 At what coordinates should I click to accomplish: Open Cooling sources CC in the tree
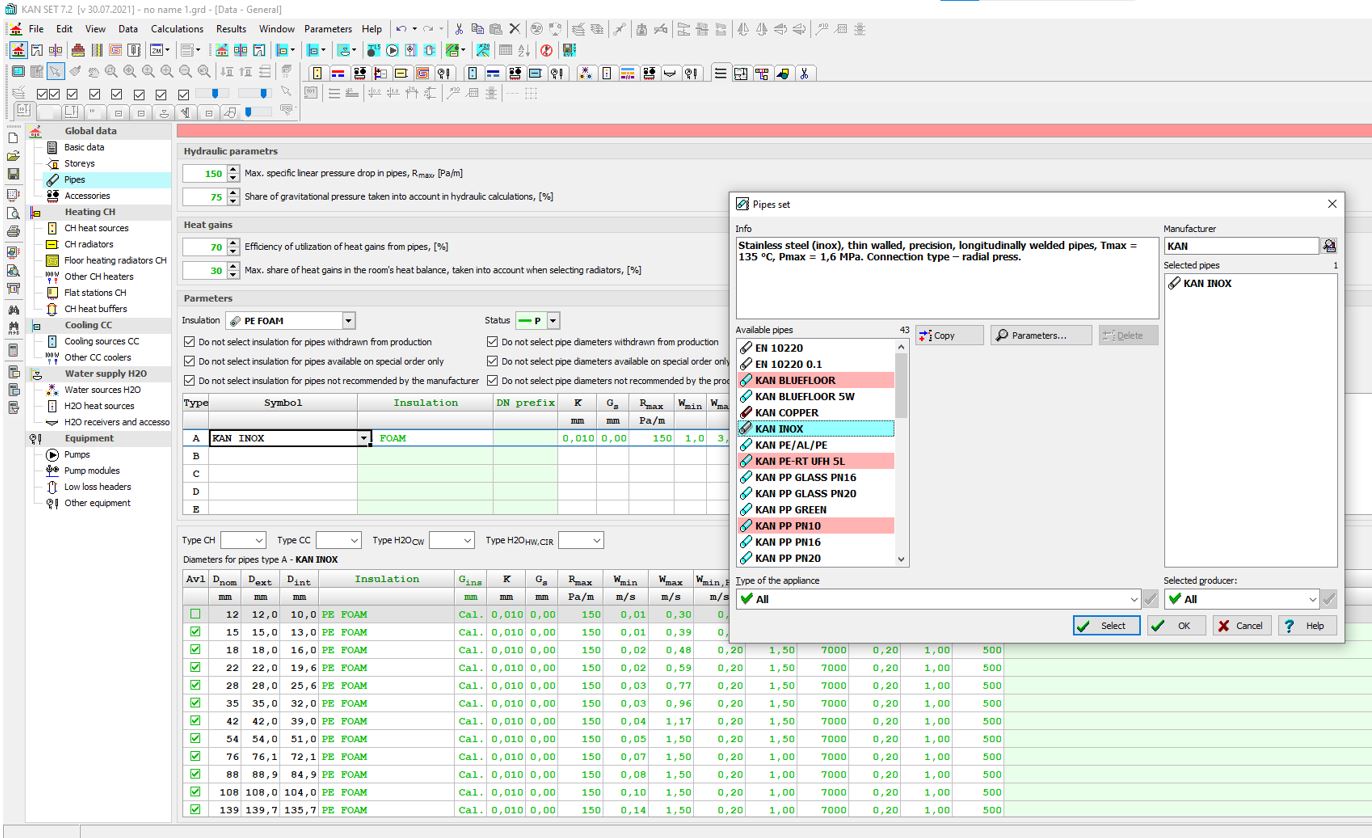point(101,341)
